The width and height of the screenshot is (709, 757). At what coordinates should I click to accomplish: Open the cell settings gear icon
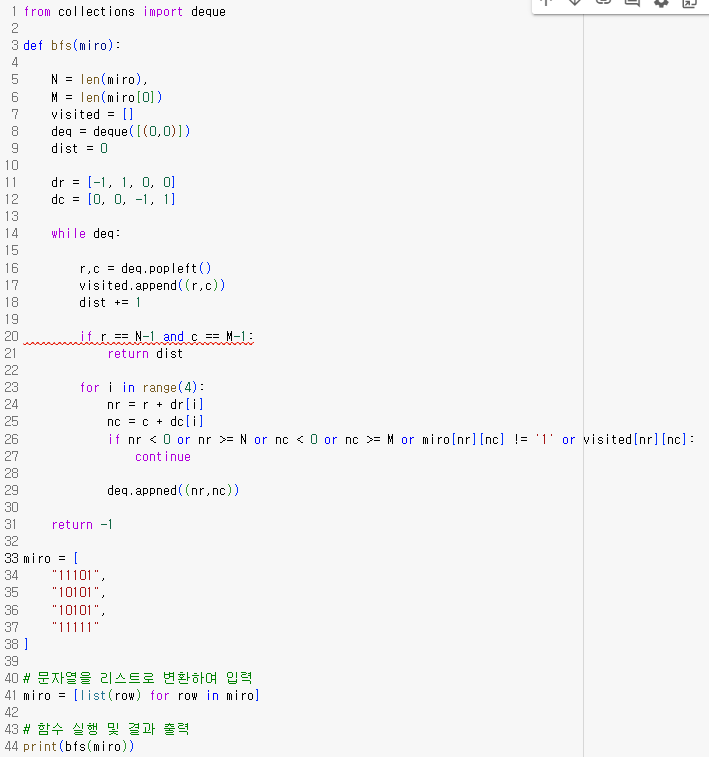click(661, 3)
